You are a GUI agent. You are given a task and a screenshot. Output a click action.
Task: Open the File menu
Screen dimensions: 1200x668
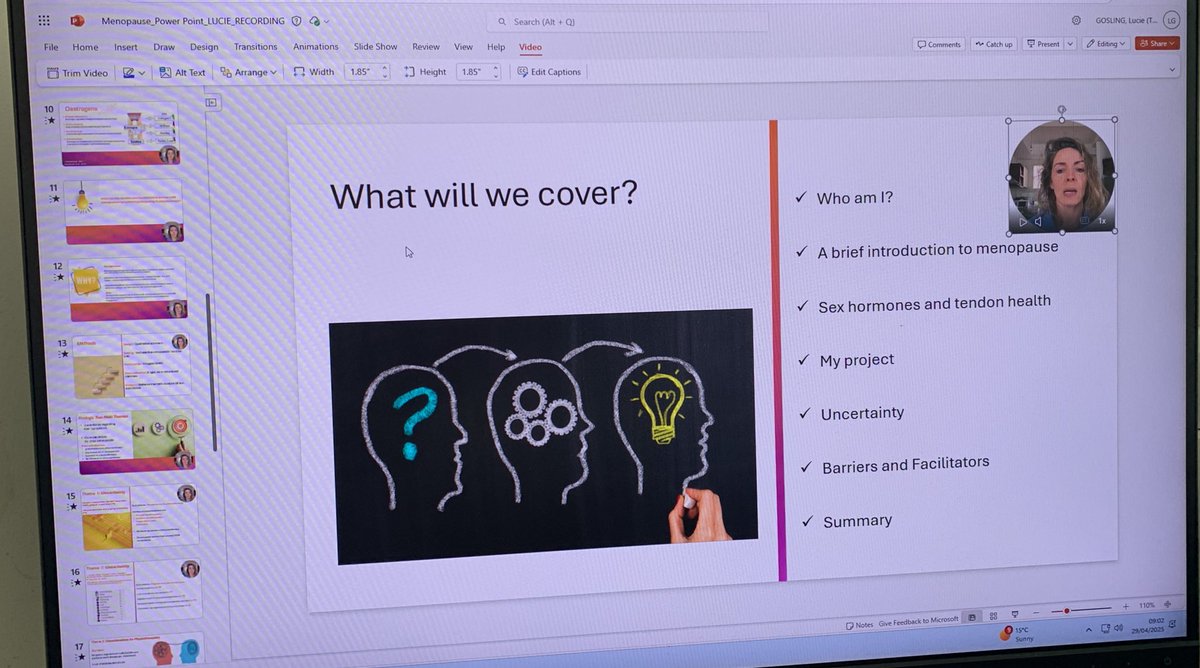coord(50,47)
